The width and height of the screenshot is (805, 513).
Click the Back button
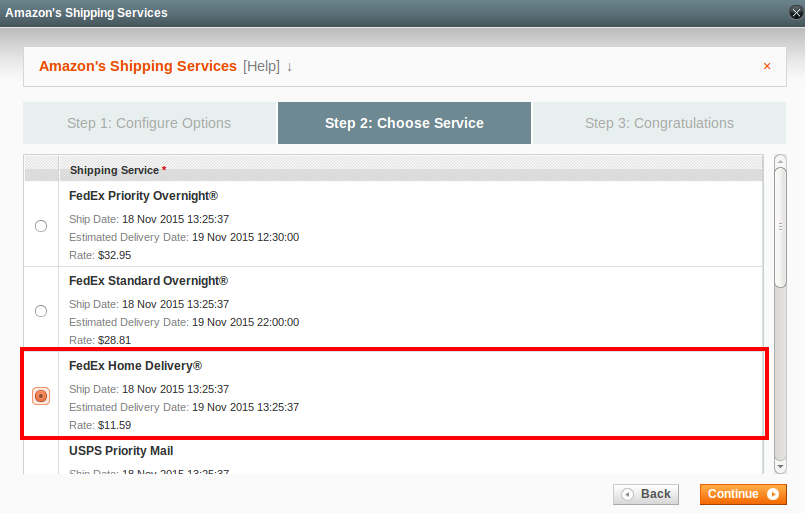[646, 494]
